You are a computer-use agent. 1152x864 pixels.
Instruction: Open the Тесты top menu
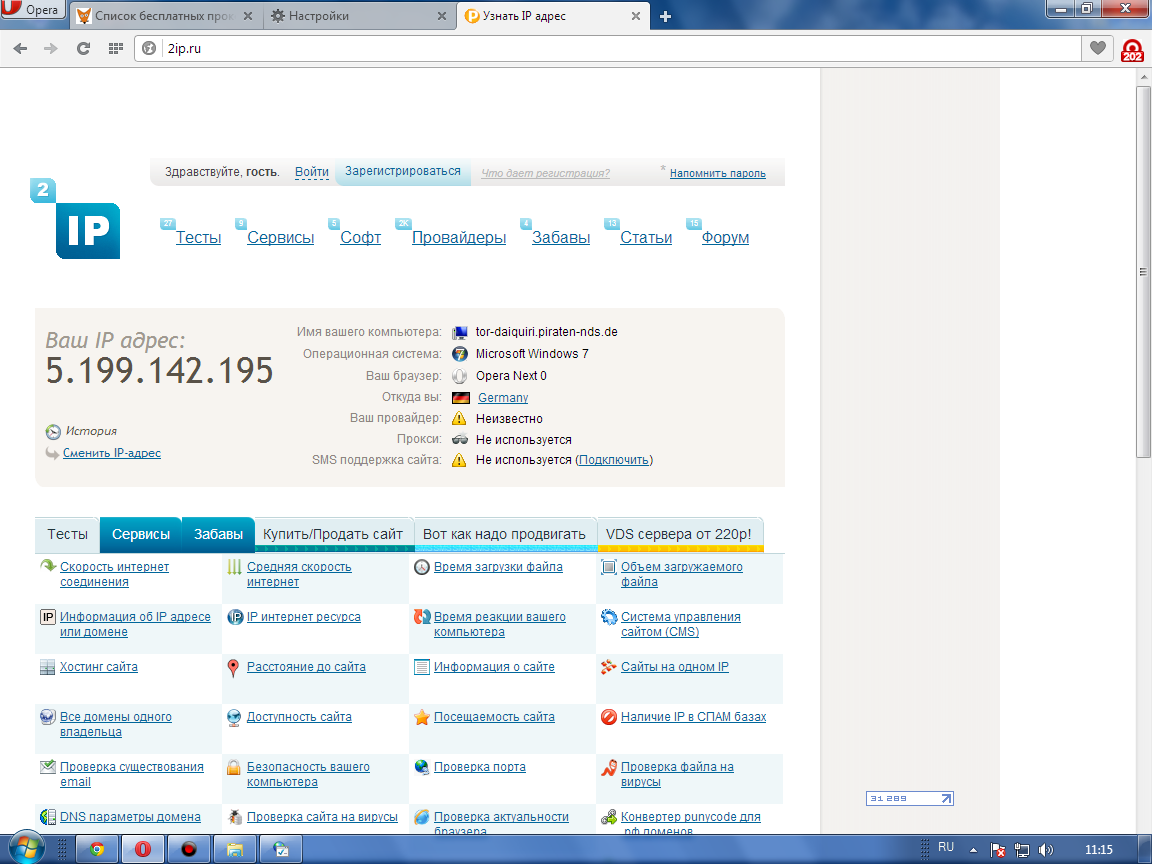pos(198,237)
